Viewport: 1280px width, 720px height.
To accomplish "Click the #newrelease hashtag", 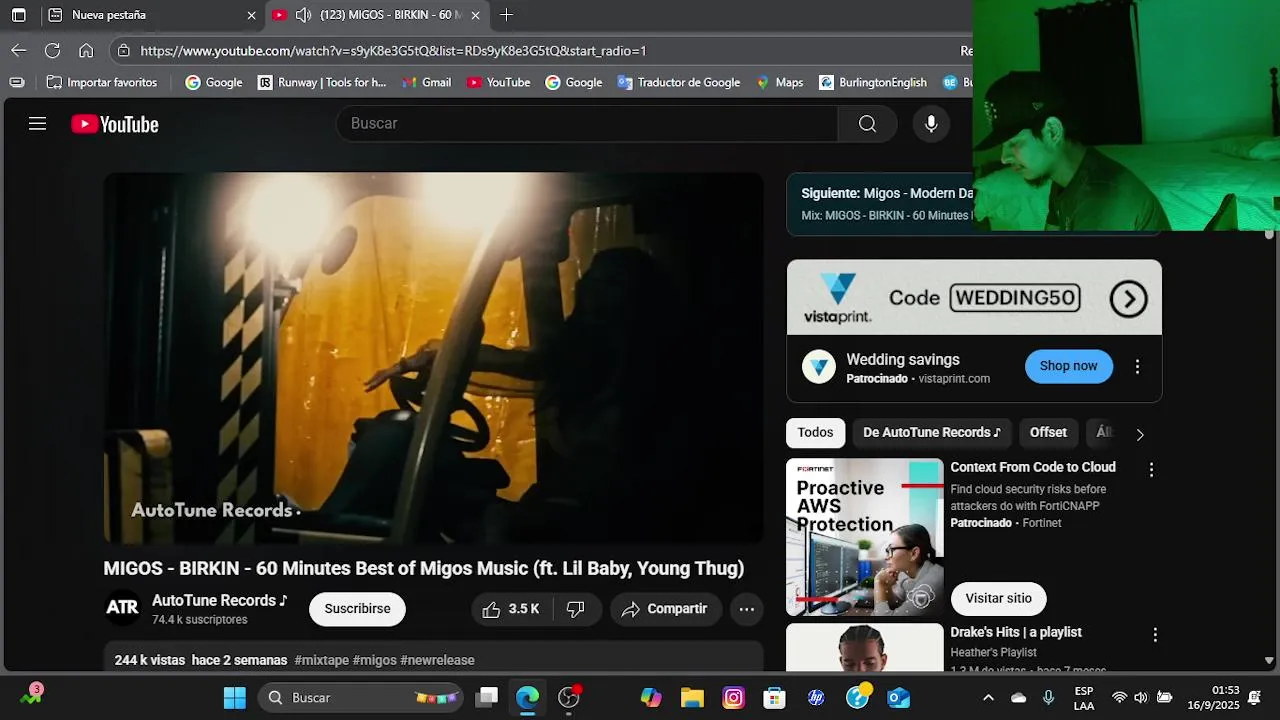I will 437,660.
